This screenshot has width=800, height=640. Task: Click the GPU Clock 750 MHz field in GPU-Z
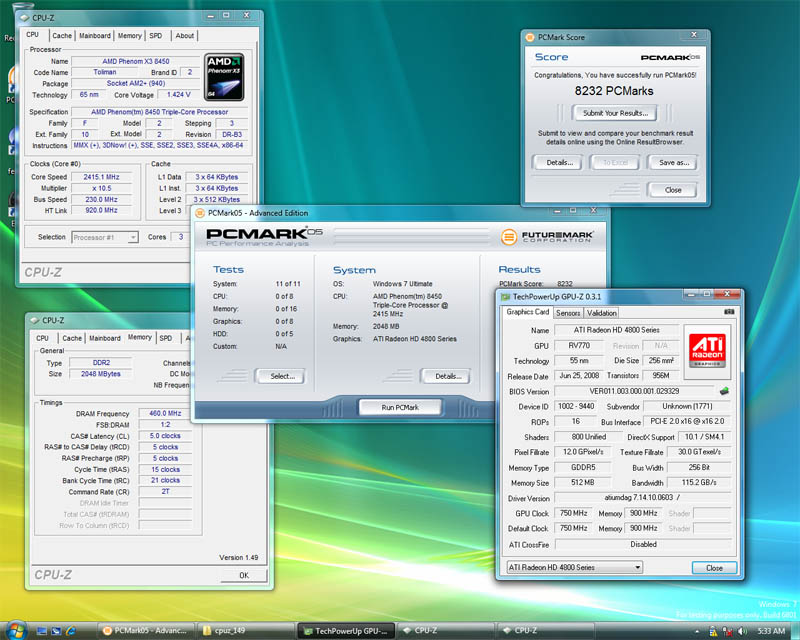573,513
